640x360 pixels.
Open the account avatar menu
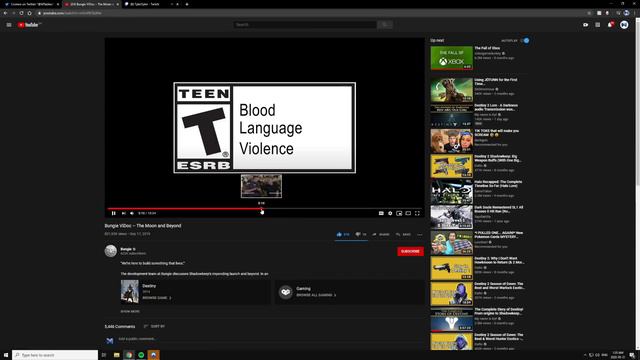[624, 25]
